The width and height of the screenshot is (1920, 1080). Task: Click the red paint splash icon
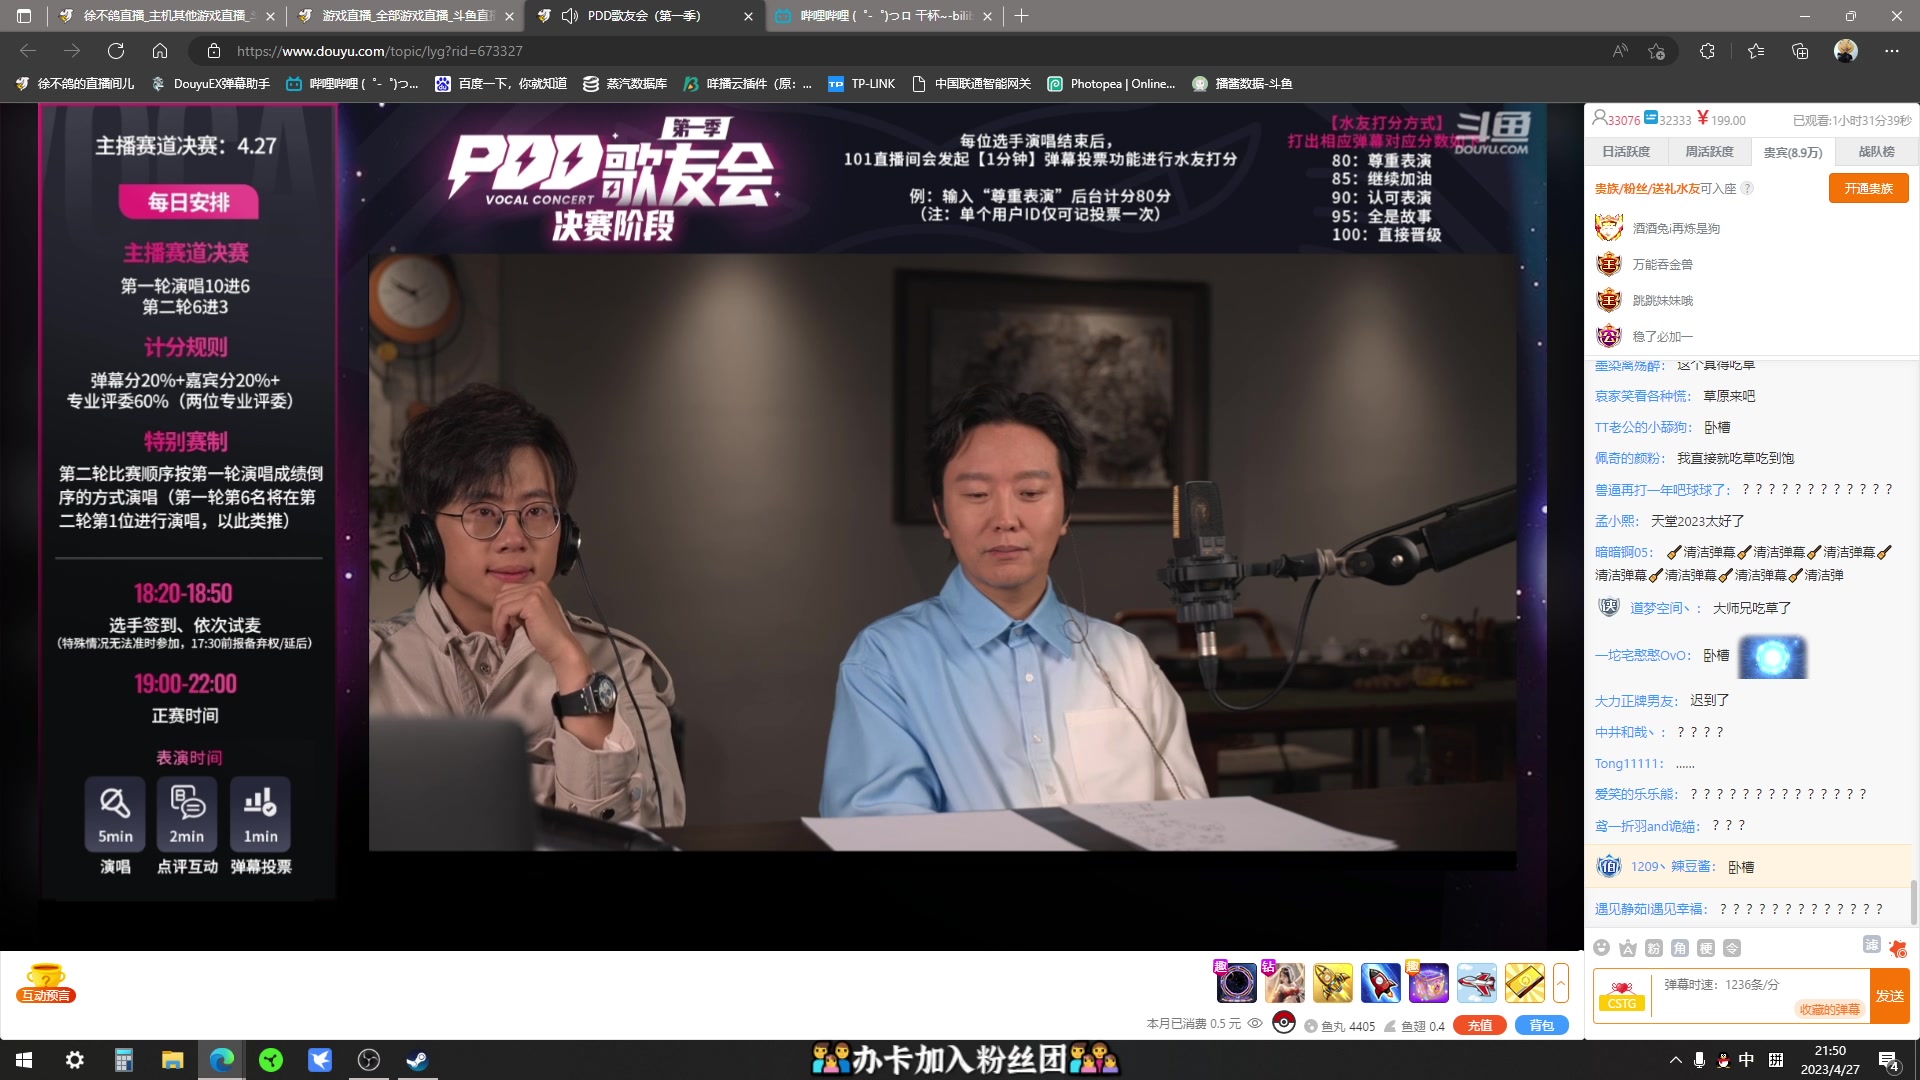click(1898, 948)
